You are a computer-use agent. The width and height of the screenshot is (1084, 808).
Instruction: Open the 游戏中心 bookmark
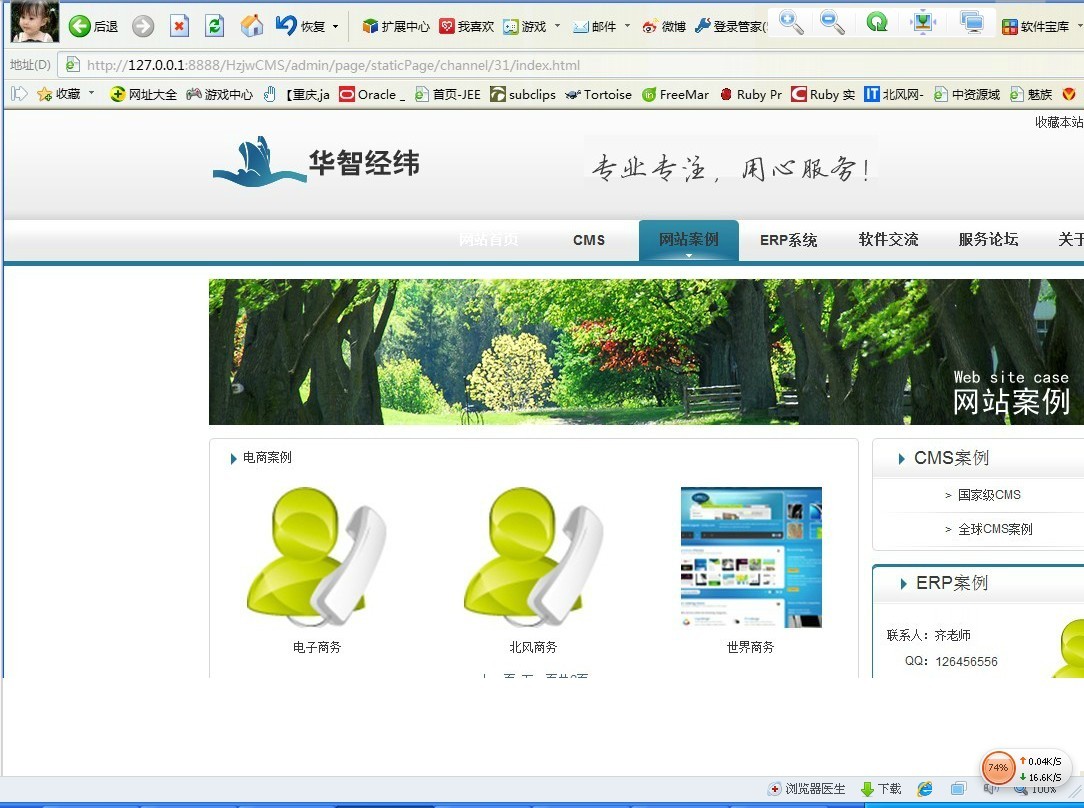click(x=219, y=94)
